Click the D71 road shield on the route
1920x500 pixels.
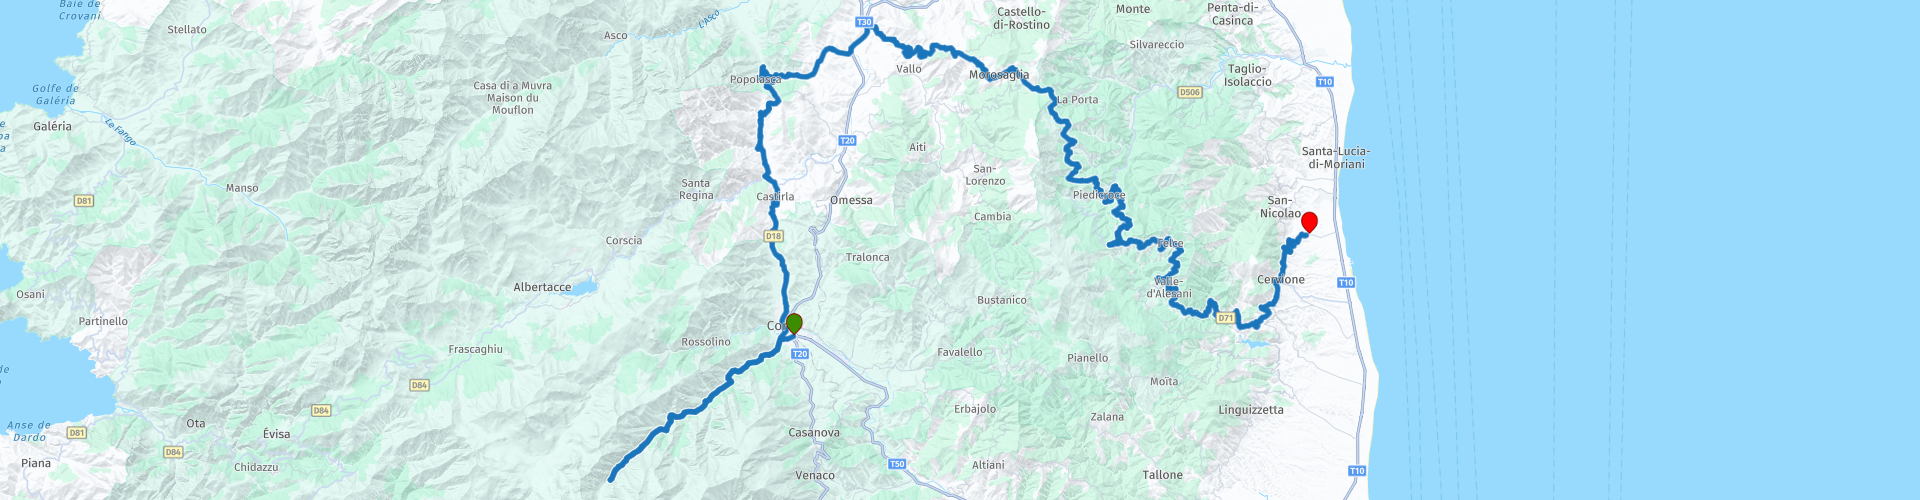point(1225,318)
